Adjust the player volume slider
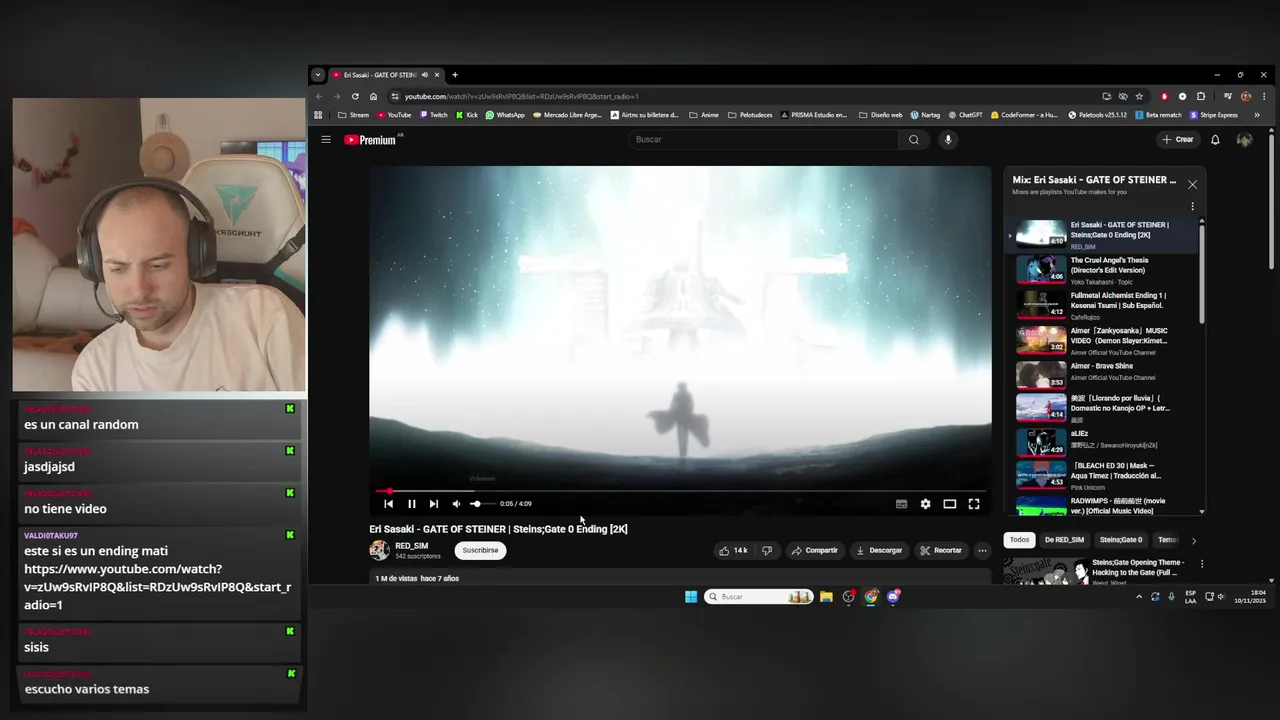 click(481, 504)
